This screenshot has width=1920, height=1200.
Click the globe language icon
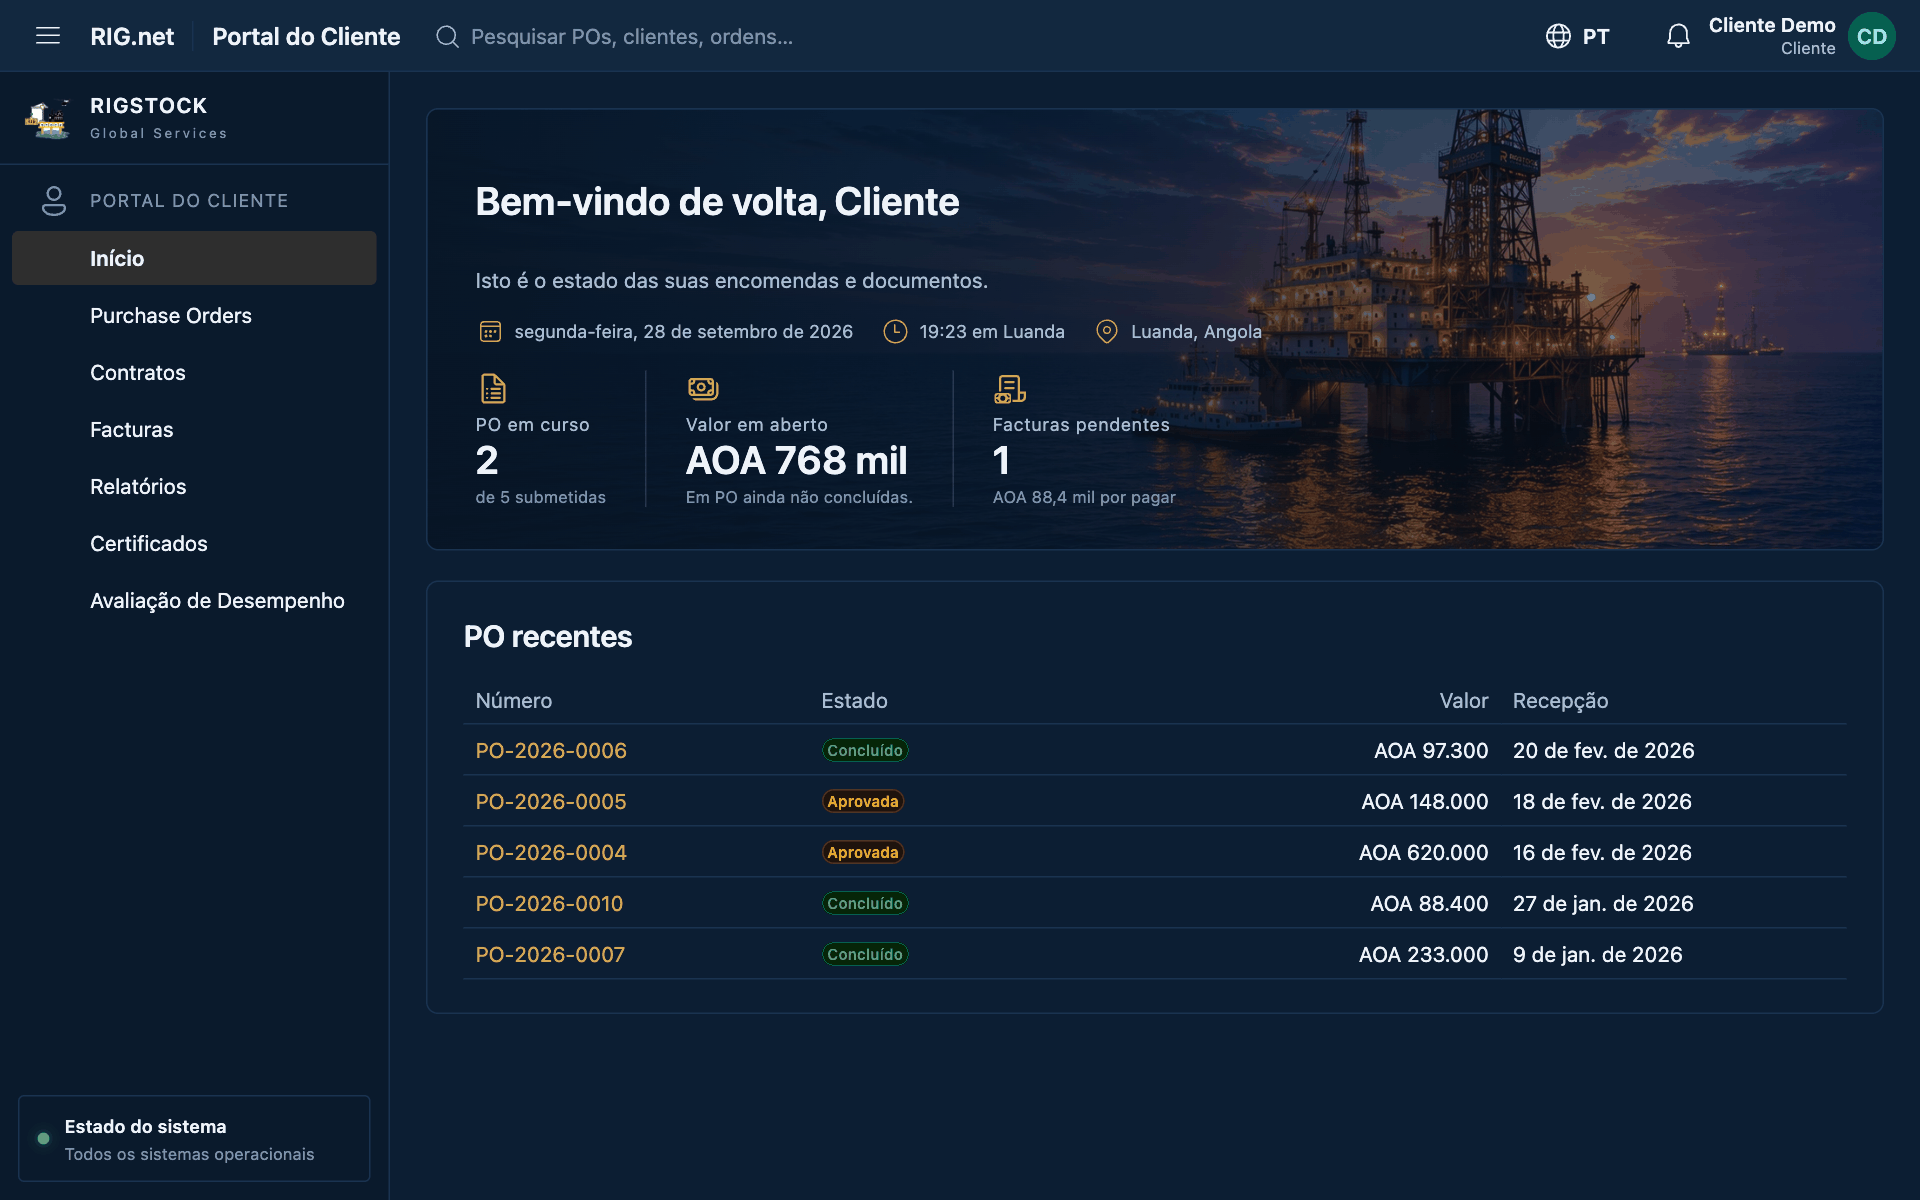tap(1558, 36)
